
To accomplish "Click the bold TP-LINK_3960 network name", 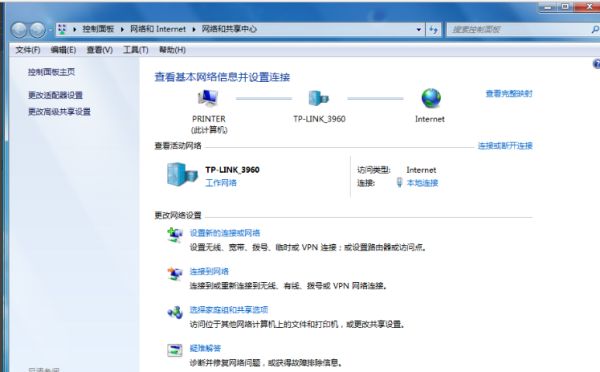I will (232, 170).
